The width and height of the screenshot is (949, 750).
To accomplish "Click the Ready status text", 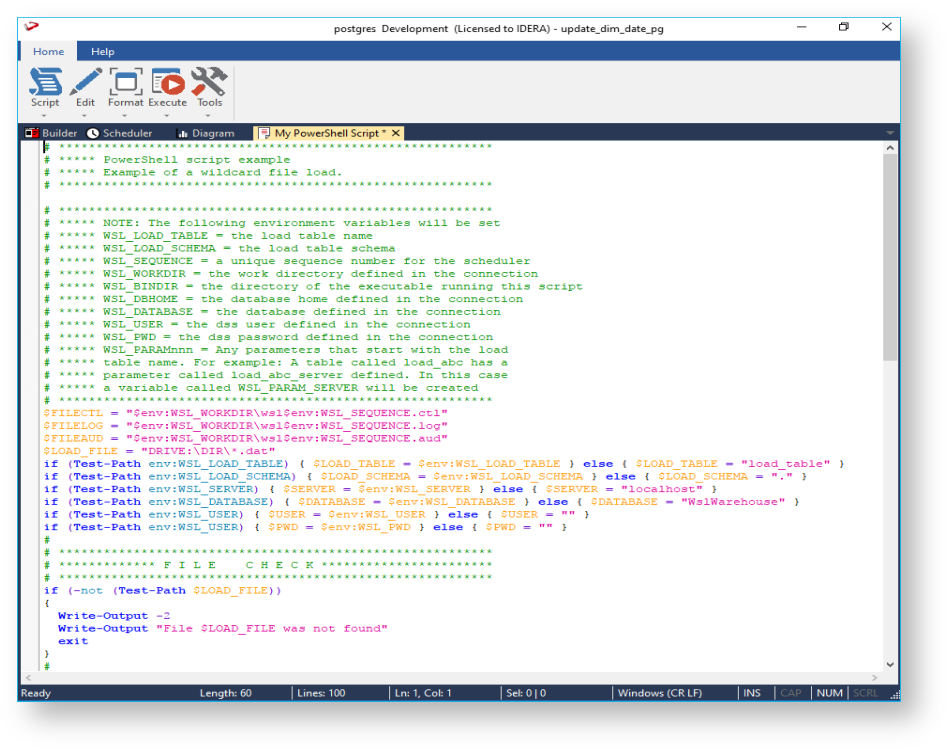I will 36,693.
